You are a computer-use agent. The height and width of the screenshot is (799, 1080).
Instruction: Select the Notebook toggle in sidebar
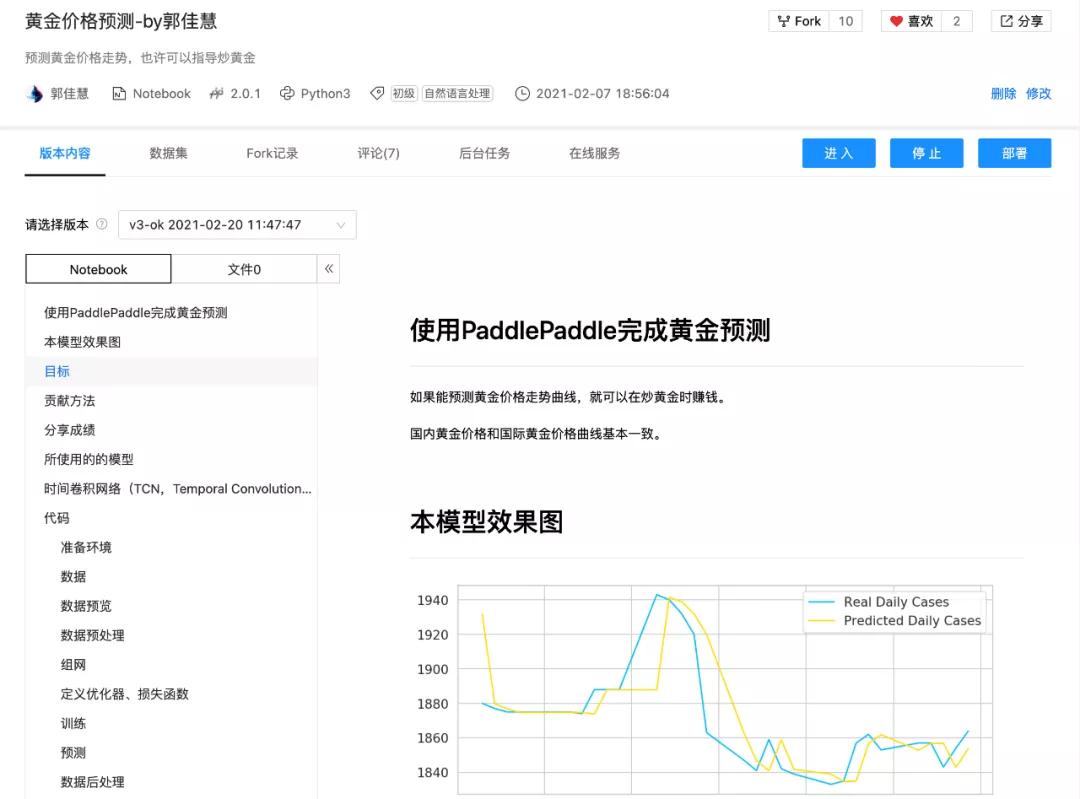(98, 269)
